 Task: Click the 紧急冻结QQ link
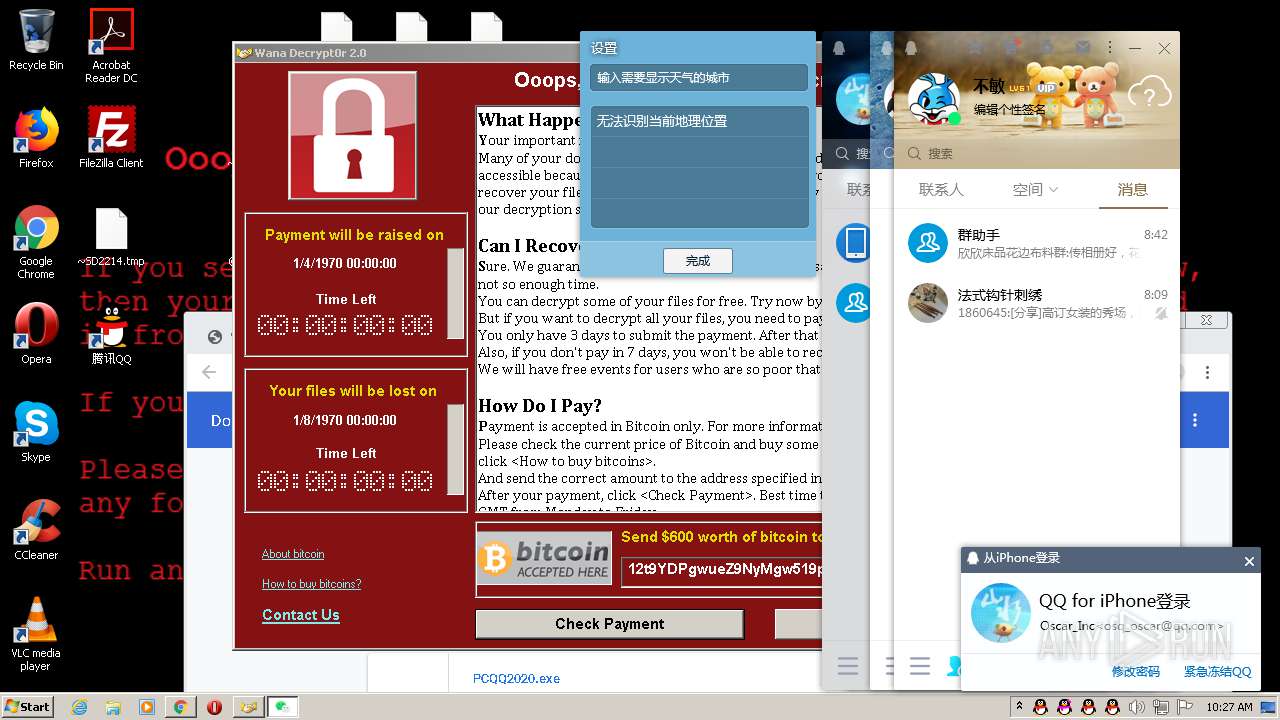pos(1217,672)
